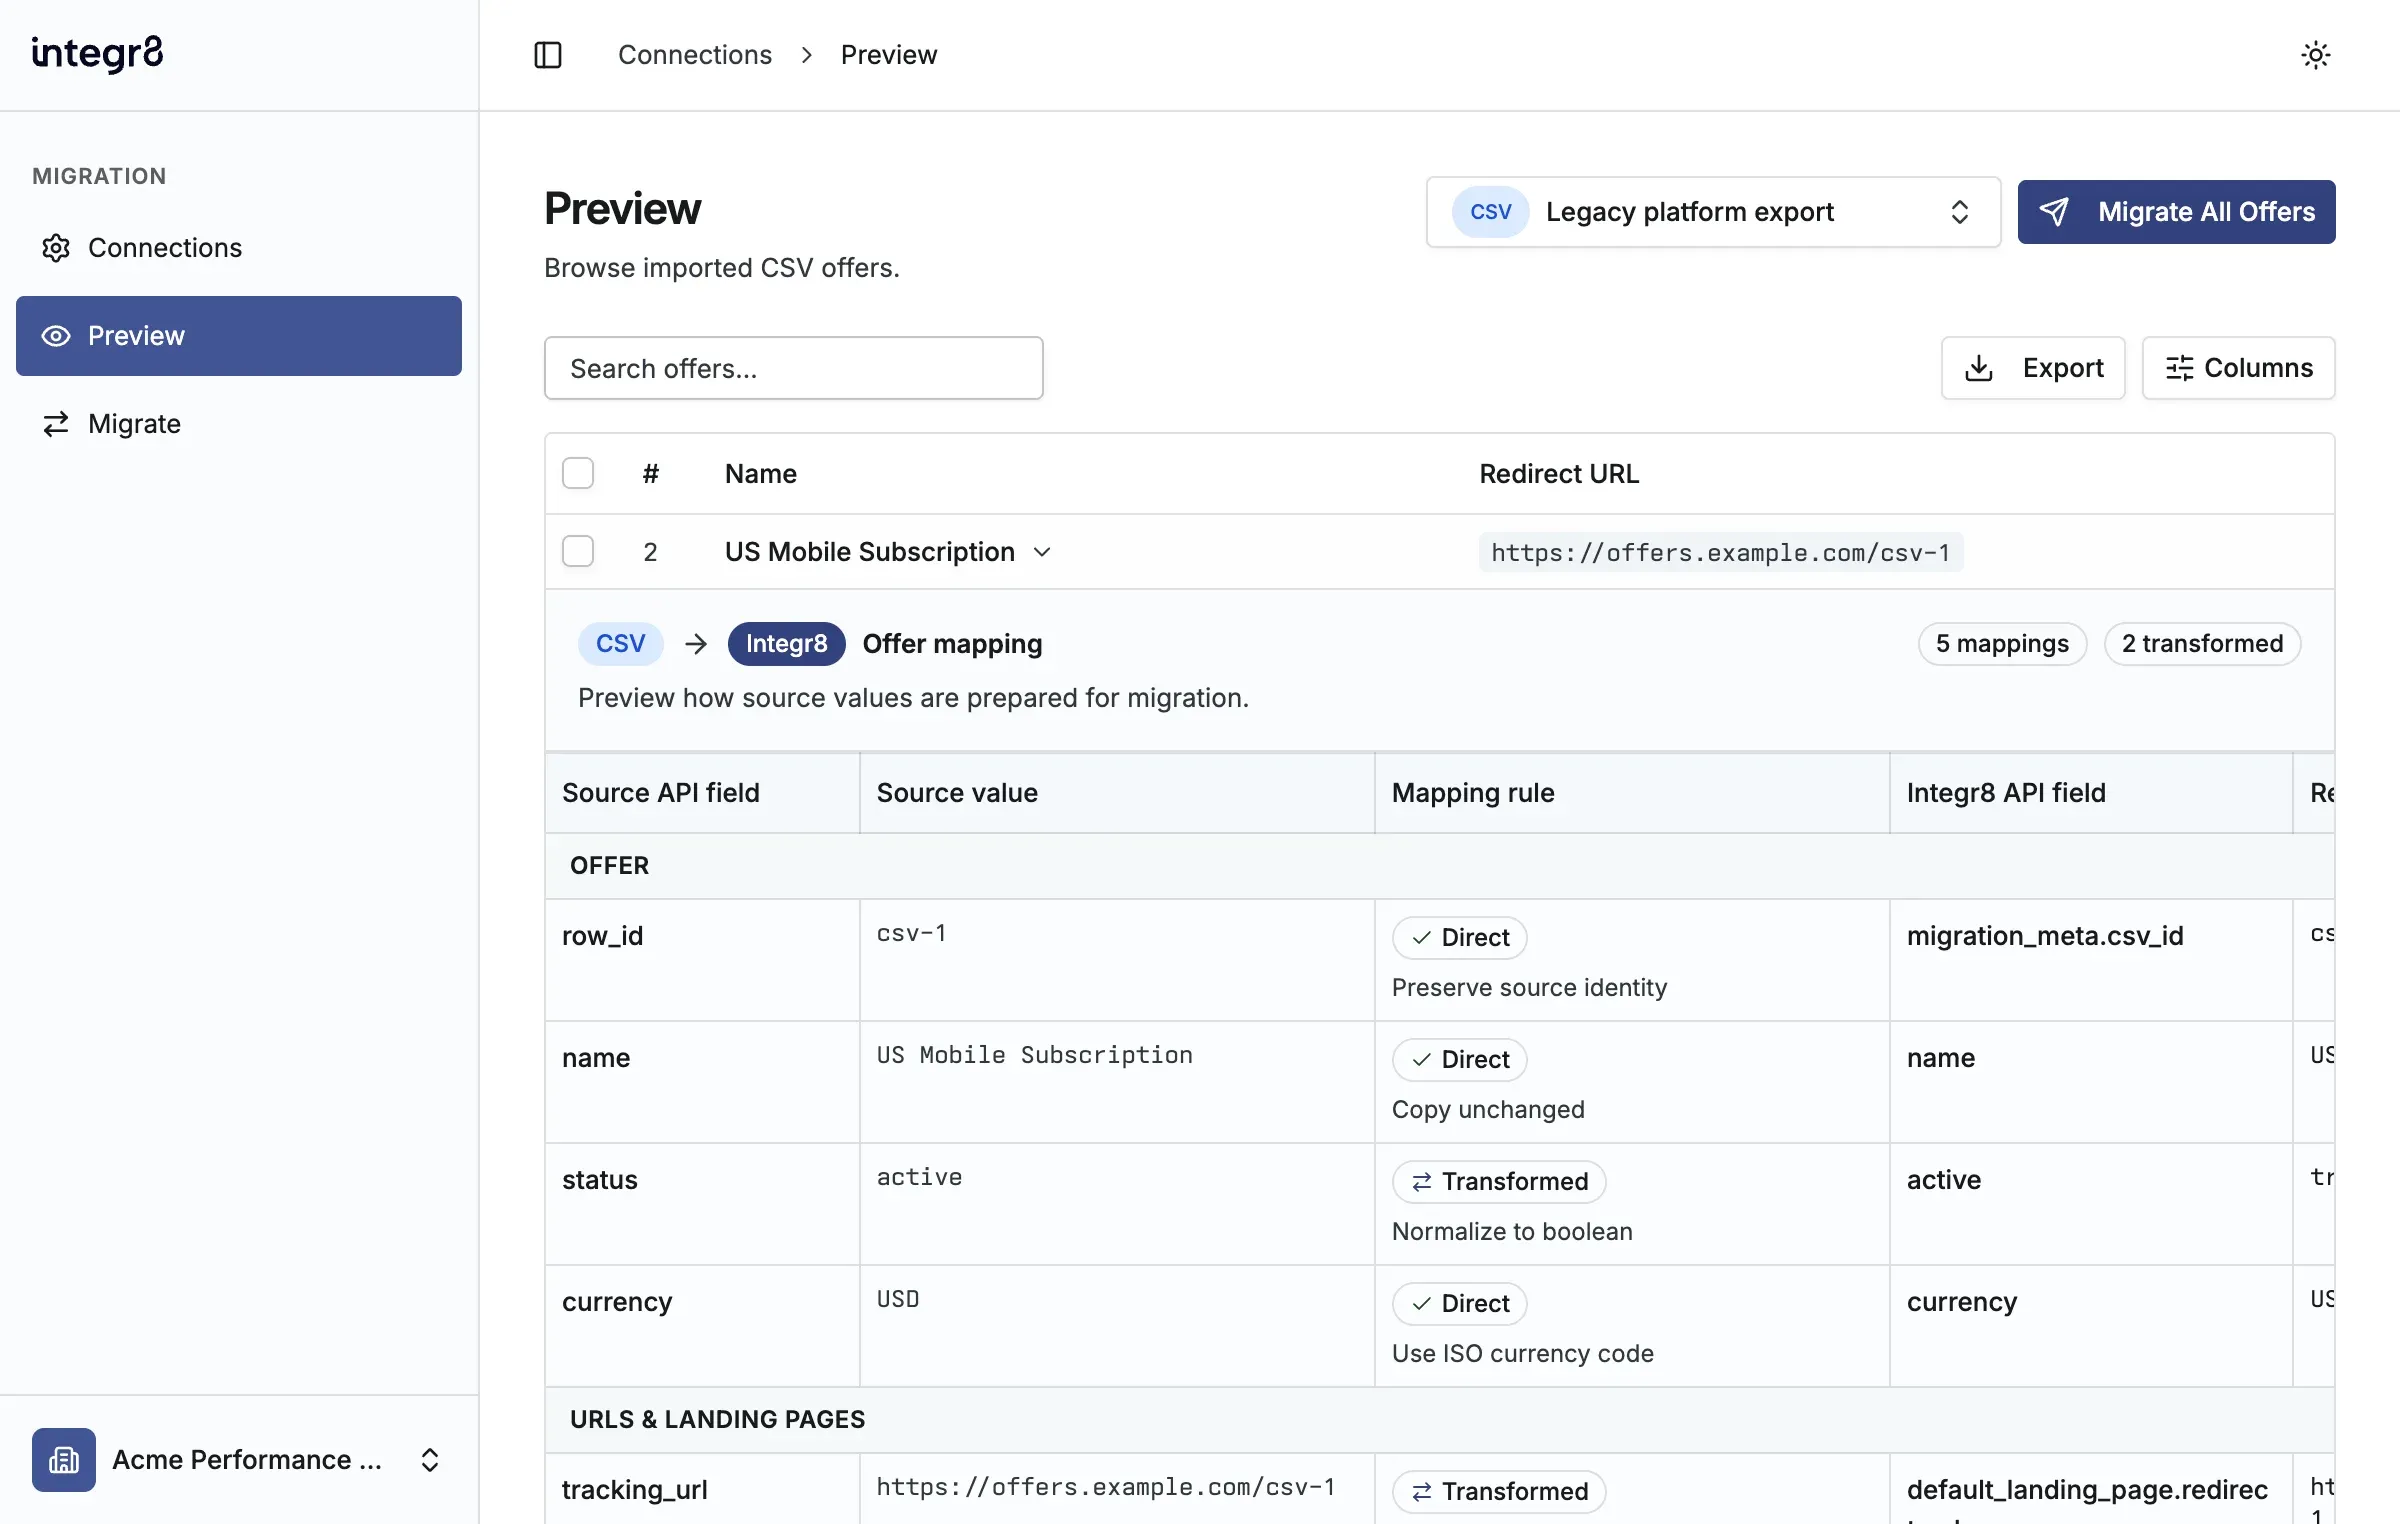Open the Acme Performance organization switcher
Viewport: 2400px width, 1524px height.
pos(239,1460)
